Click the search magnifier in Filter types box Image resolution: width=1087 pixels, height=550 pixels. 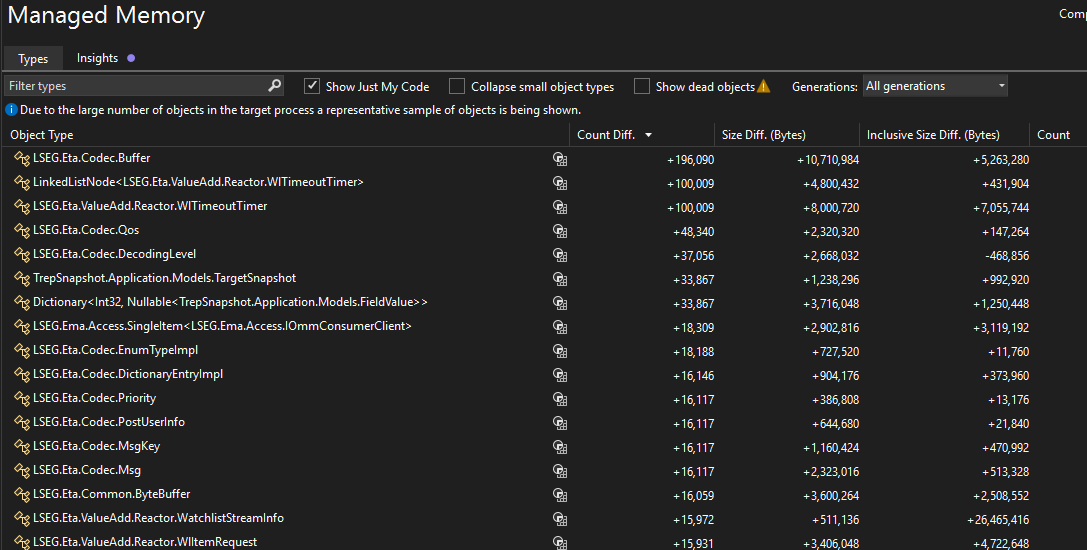point(275,85)
